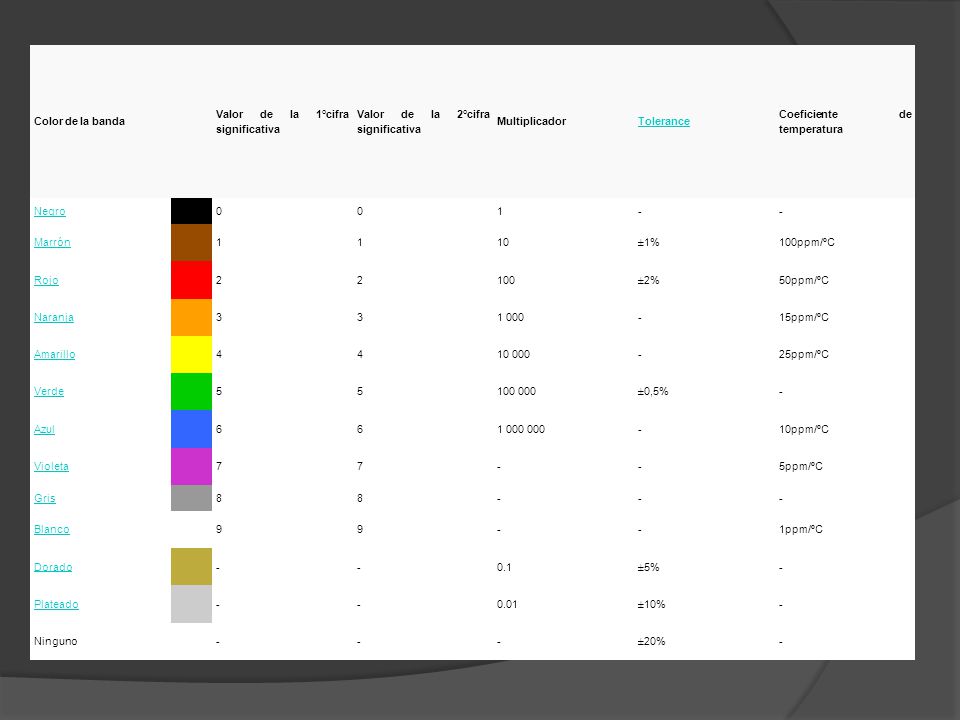This screenshot has width=960, height=720.
Task: Select the "±1%" tolerance value
Action: click(x=648, y=242)
